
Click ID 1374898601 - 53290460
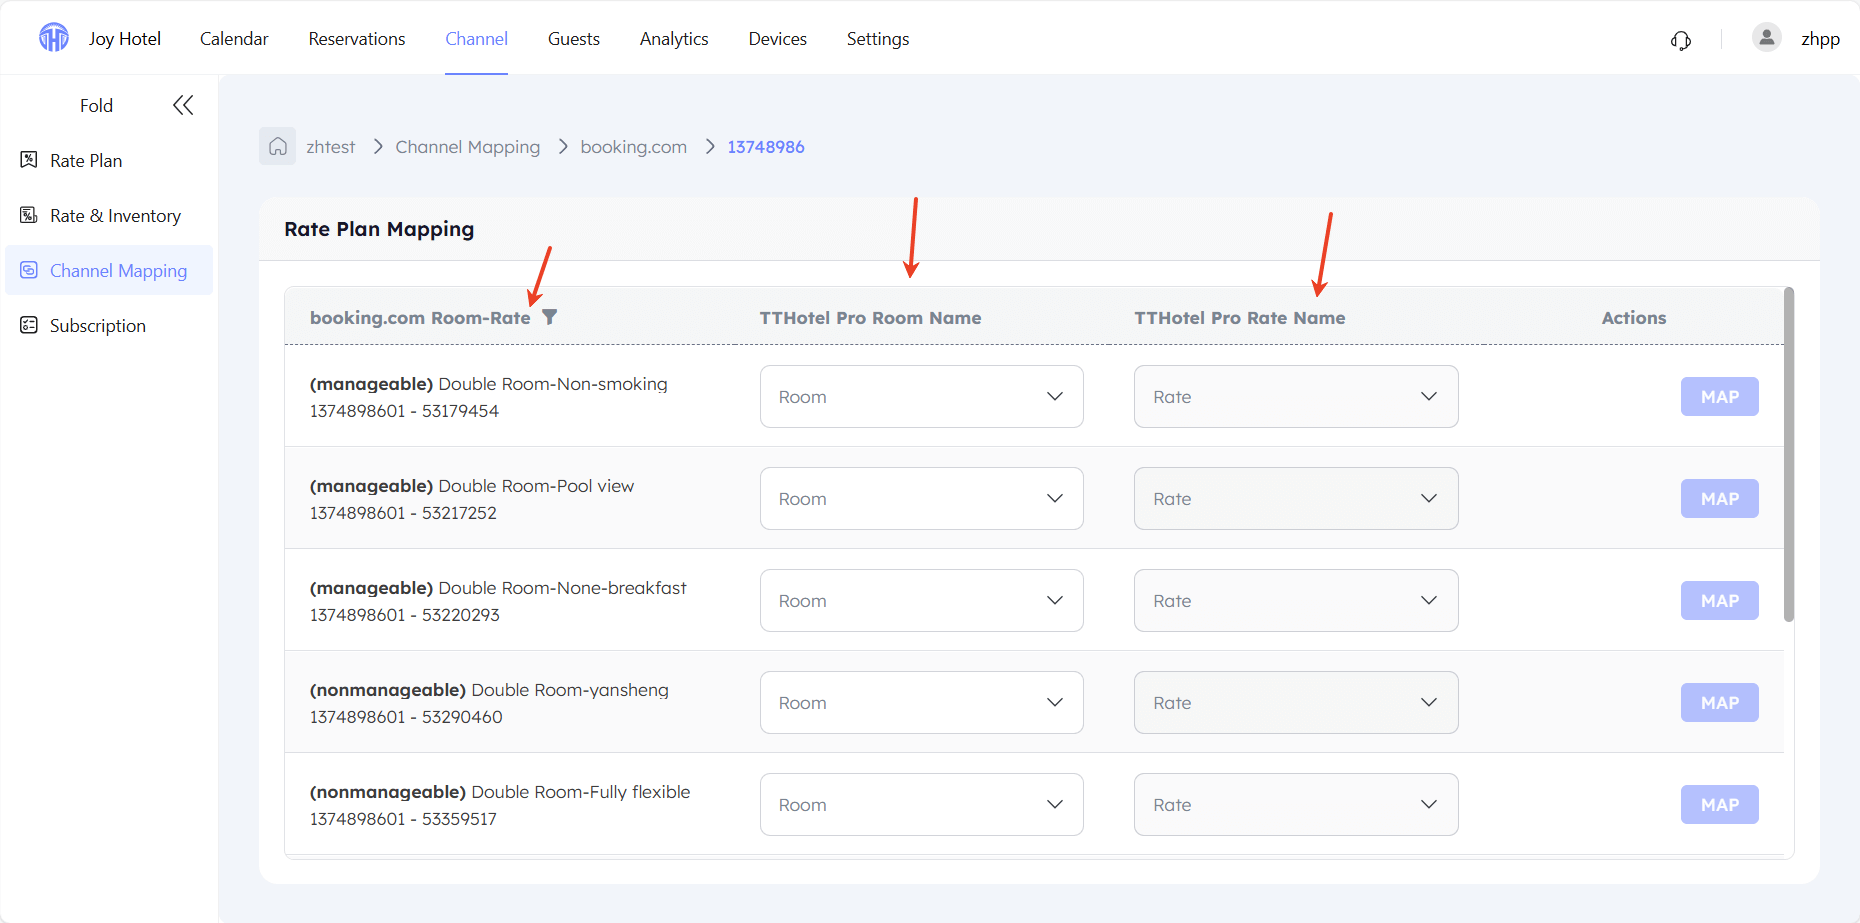tap(406, 717)
